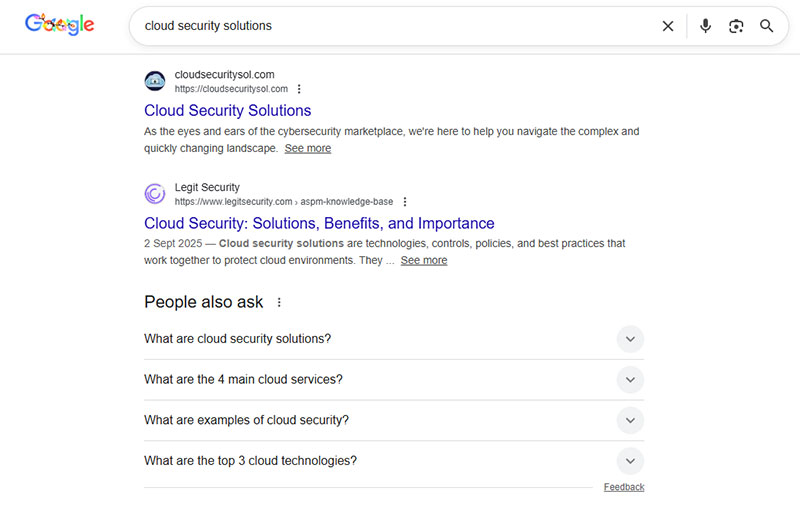Screen dimensions: 800x514
Task: Click the Google logo
Action: 60,25
